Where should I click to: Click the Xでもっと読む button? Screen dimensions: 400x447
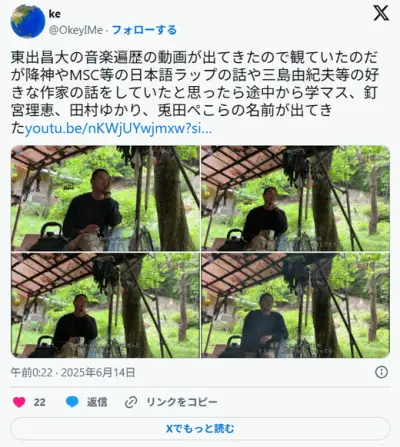[x=200, y=428]
